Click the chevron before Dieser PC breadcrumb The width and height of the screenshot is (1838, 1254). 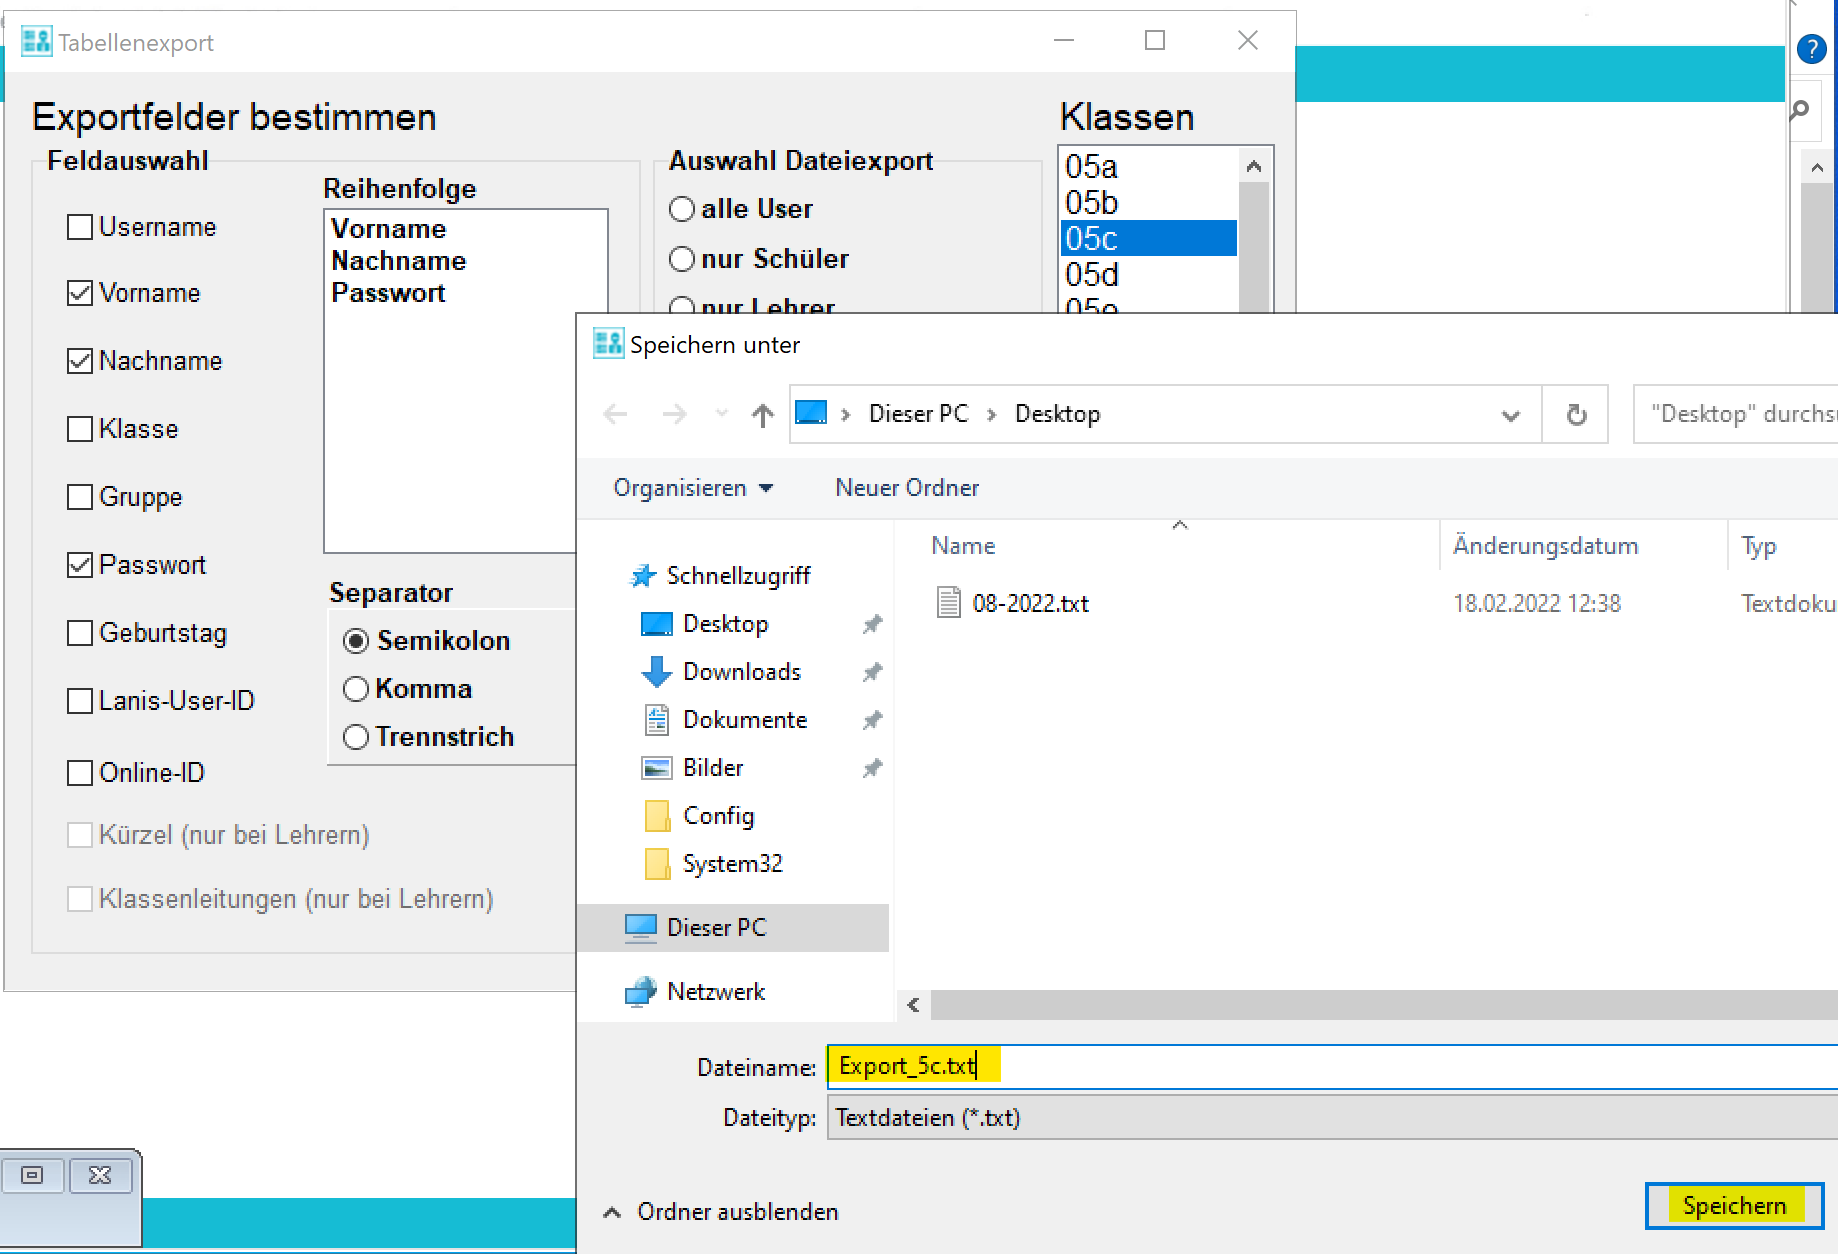[845, 414]
